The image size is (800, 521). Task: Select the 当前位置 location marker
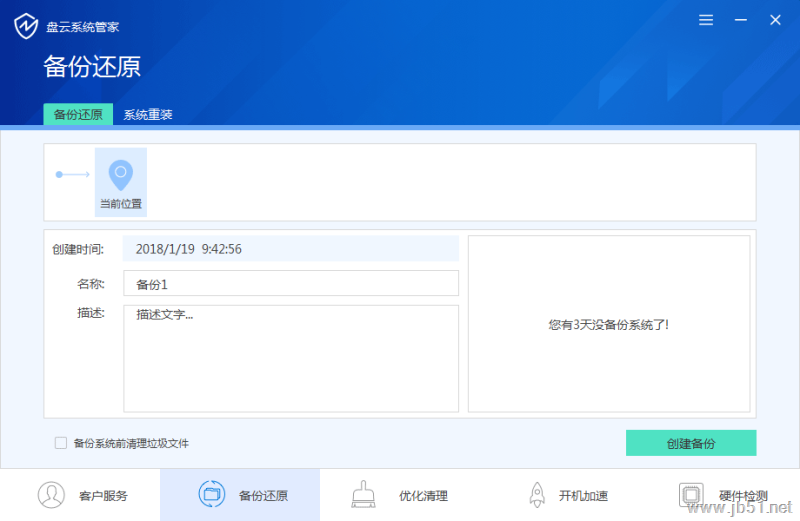point(121,182)
